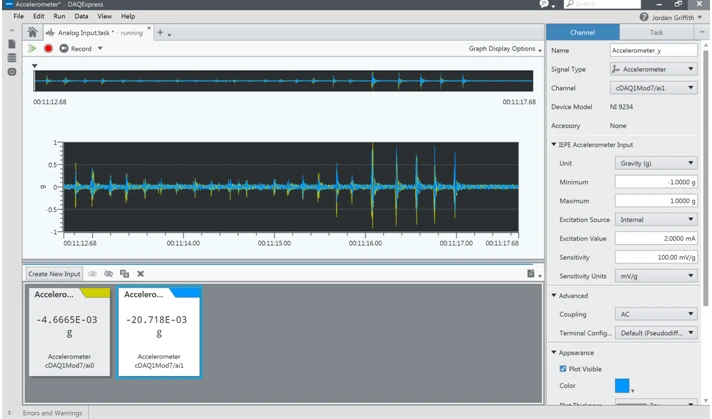
Task: Click the Record button
Action: pyautogui.click(x=75, y=48)
